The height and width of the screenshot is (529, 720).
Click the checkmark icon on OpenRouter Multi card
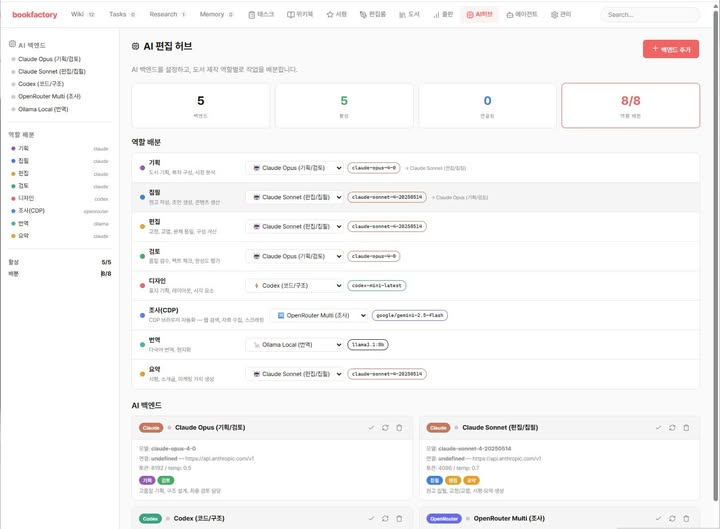point(658,518)
